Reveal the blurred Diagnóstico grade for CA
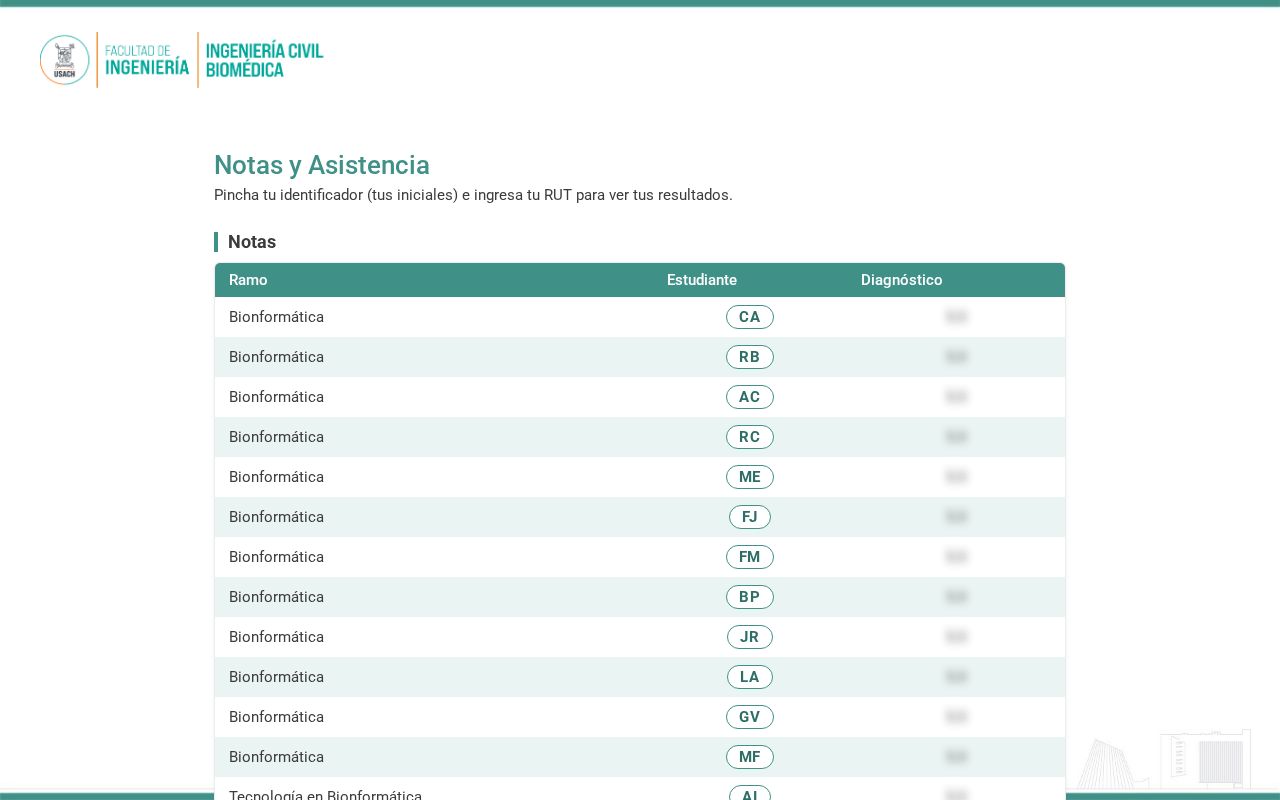 [x=956, y=317]
